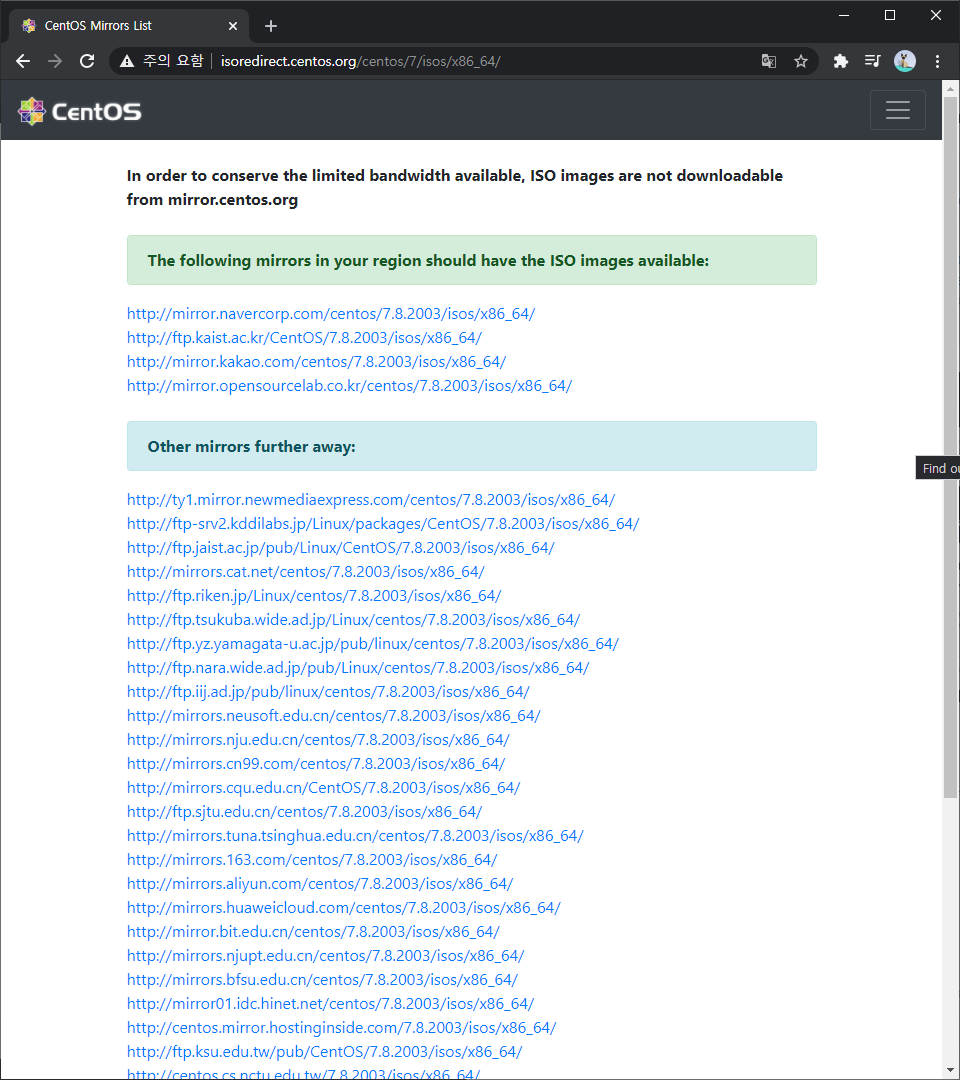Open the ftp.nara.wide.ad.jp link
The image size is (960, 1080).
357,668
